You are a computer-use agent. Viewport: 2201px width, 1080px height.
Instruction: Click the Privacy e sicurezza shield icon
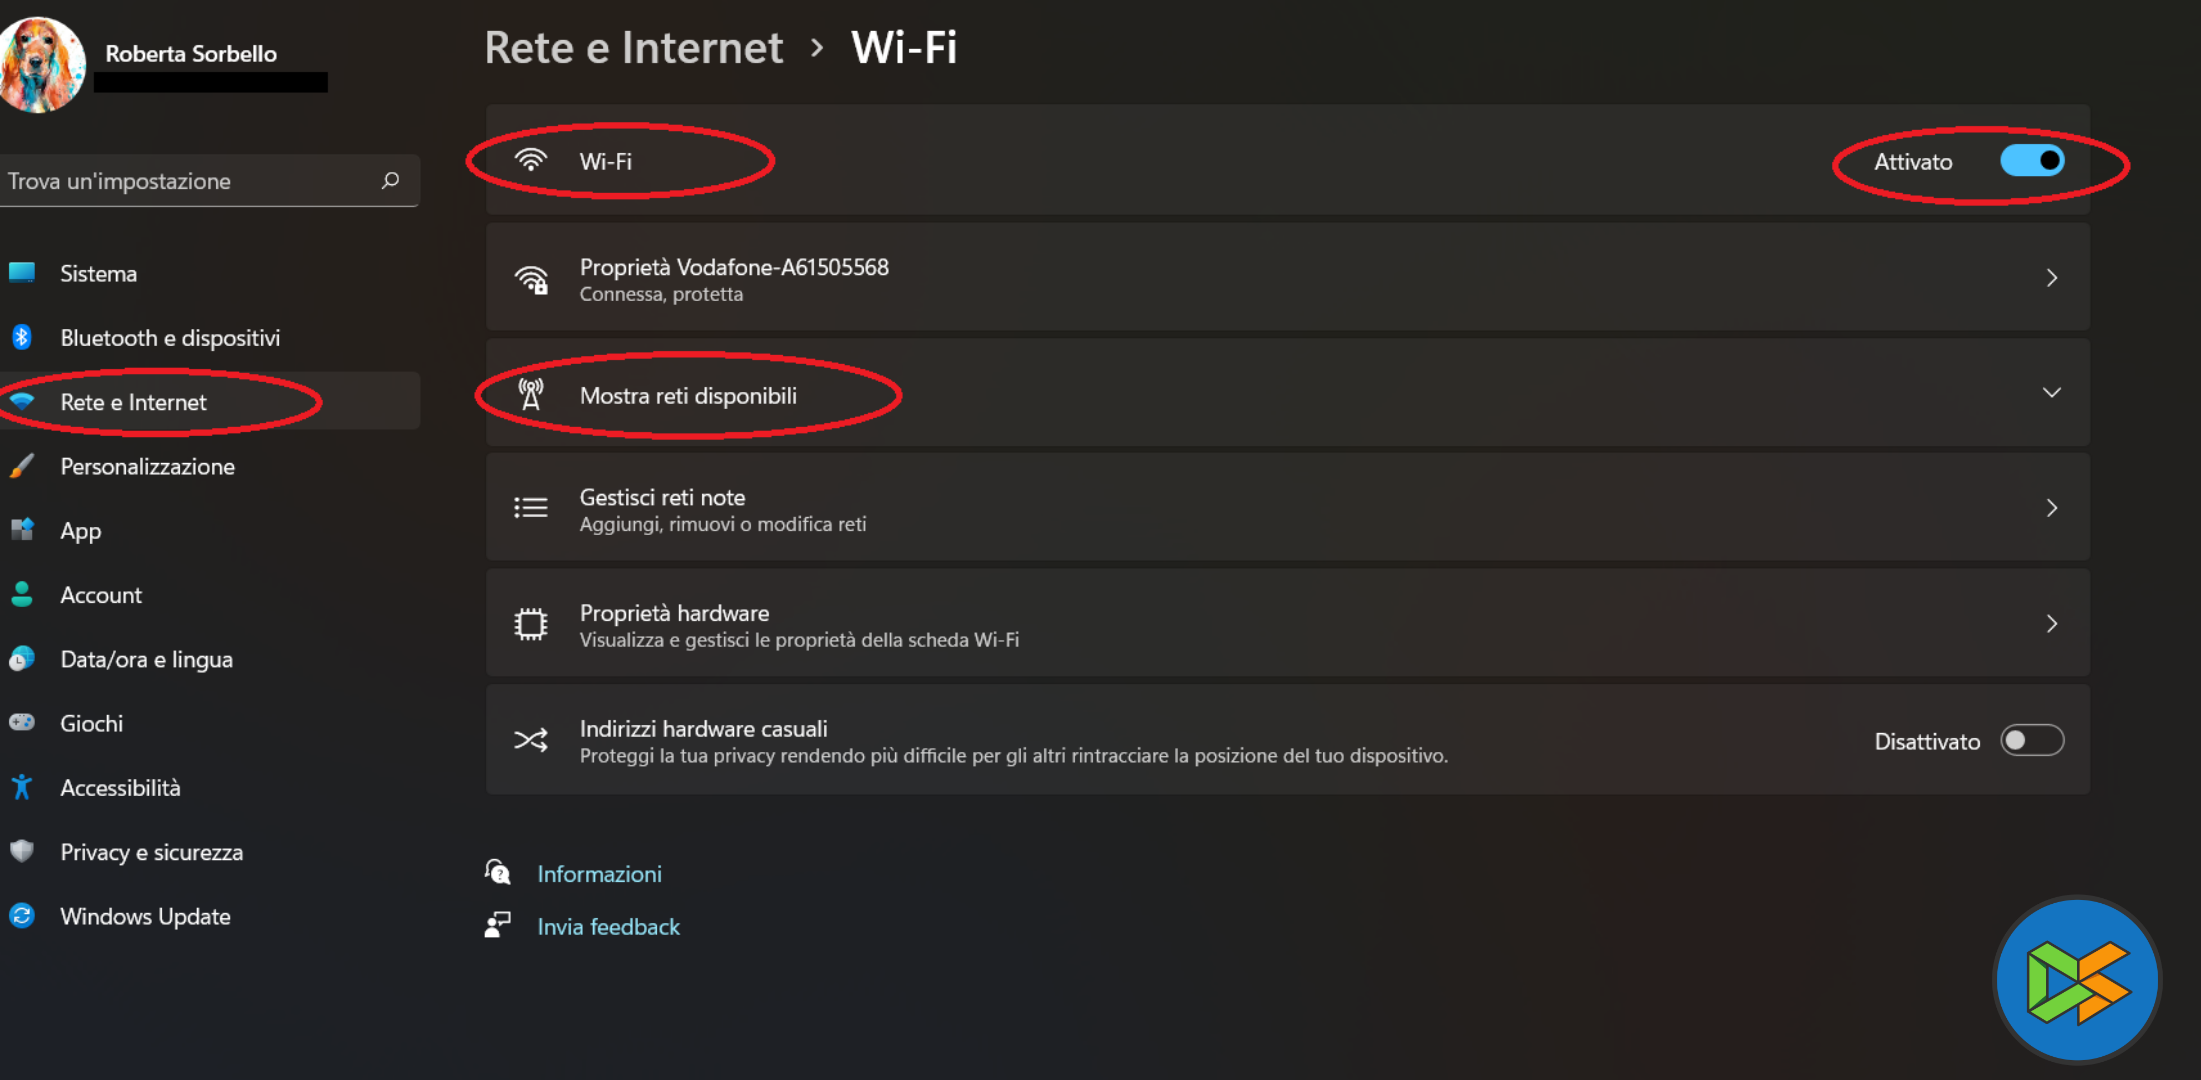(22, 852)
